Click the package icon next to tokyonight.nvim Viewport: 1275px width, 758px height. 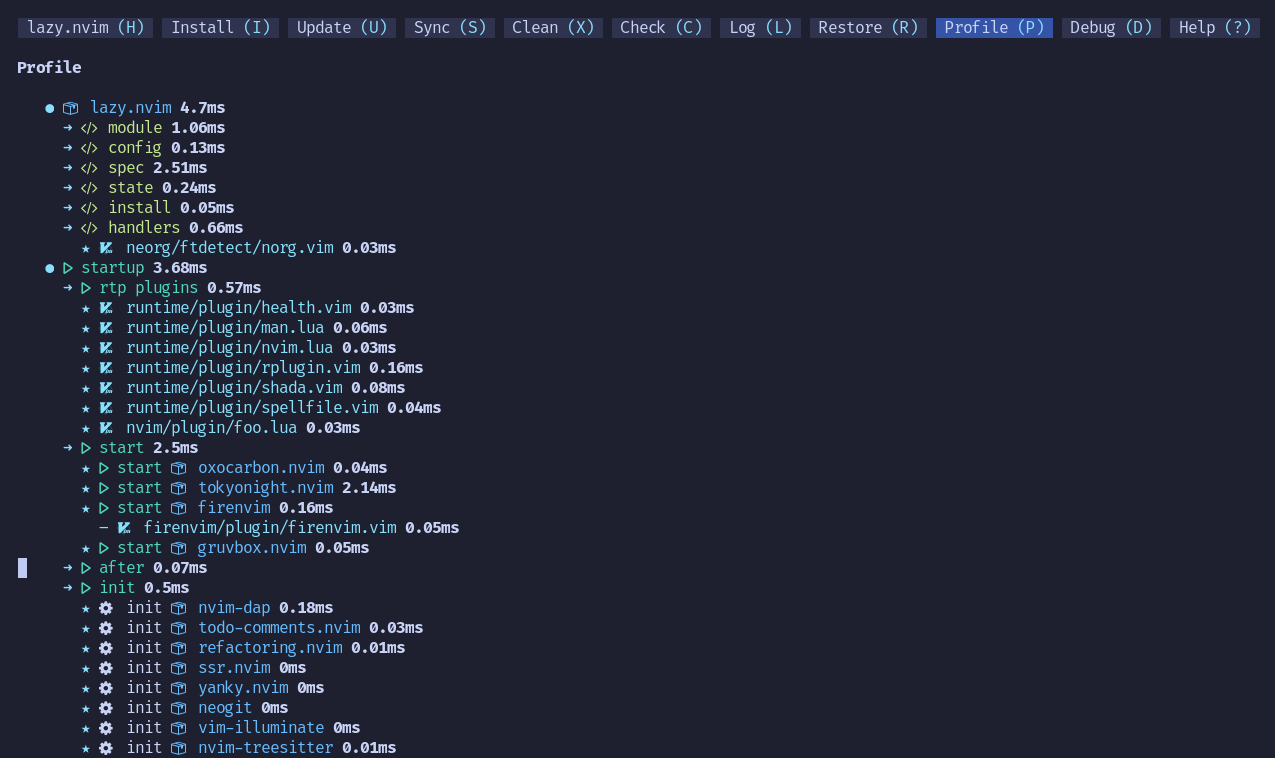[x=179, y=488]
